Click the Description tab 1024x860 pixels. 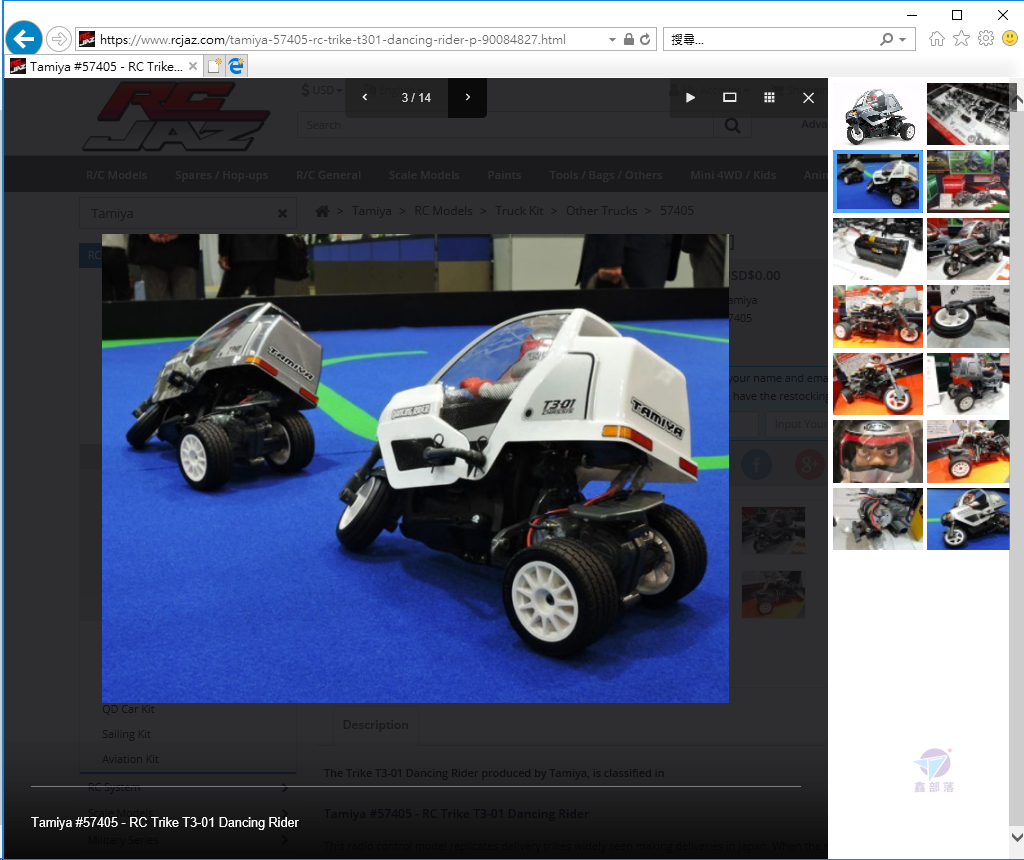click(x=376, y=725)
